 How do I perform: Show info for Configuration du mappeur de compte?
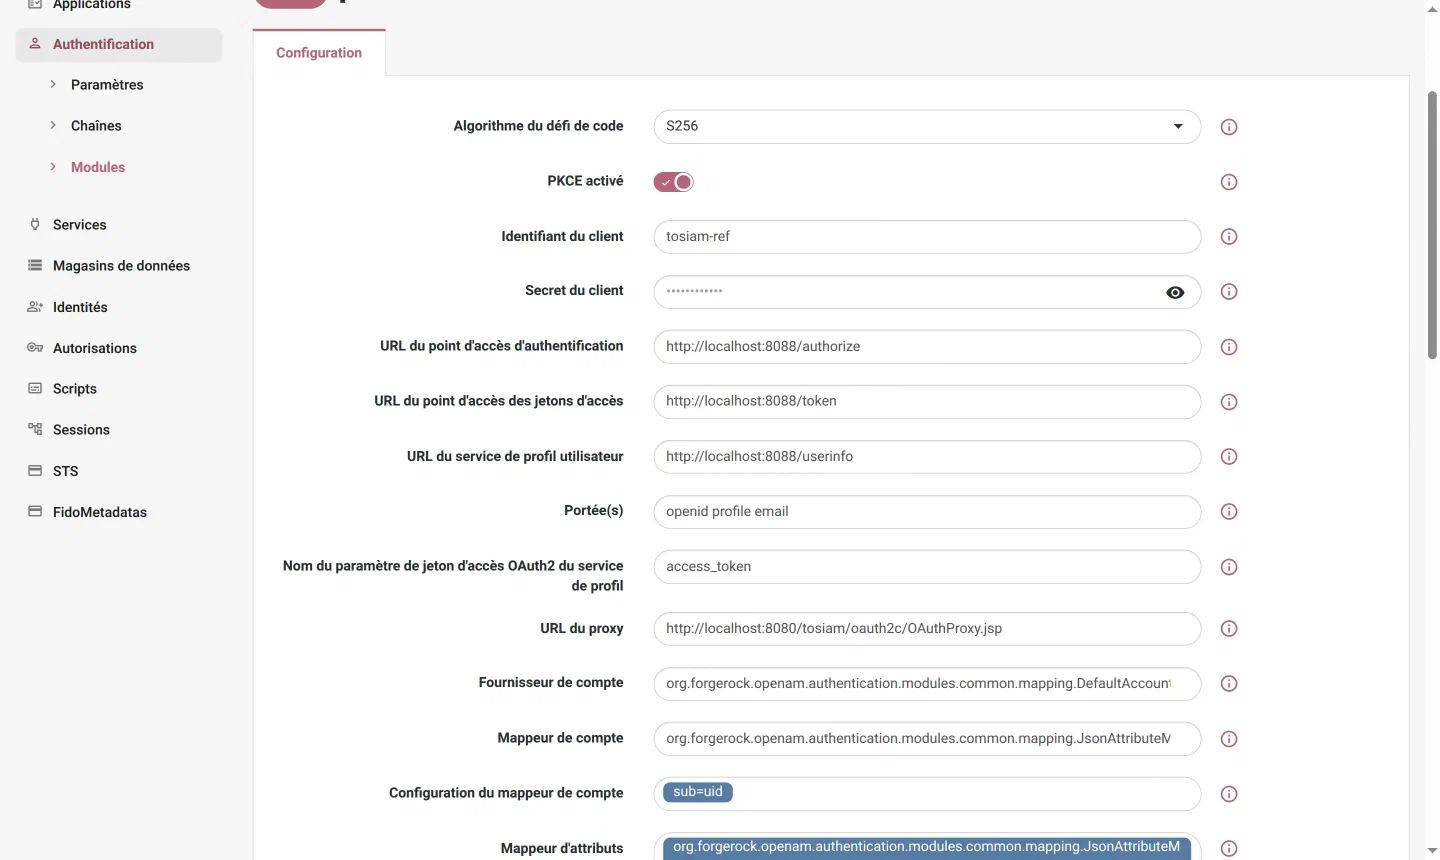click(x=1229, y=794)
